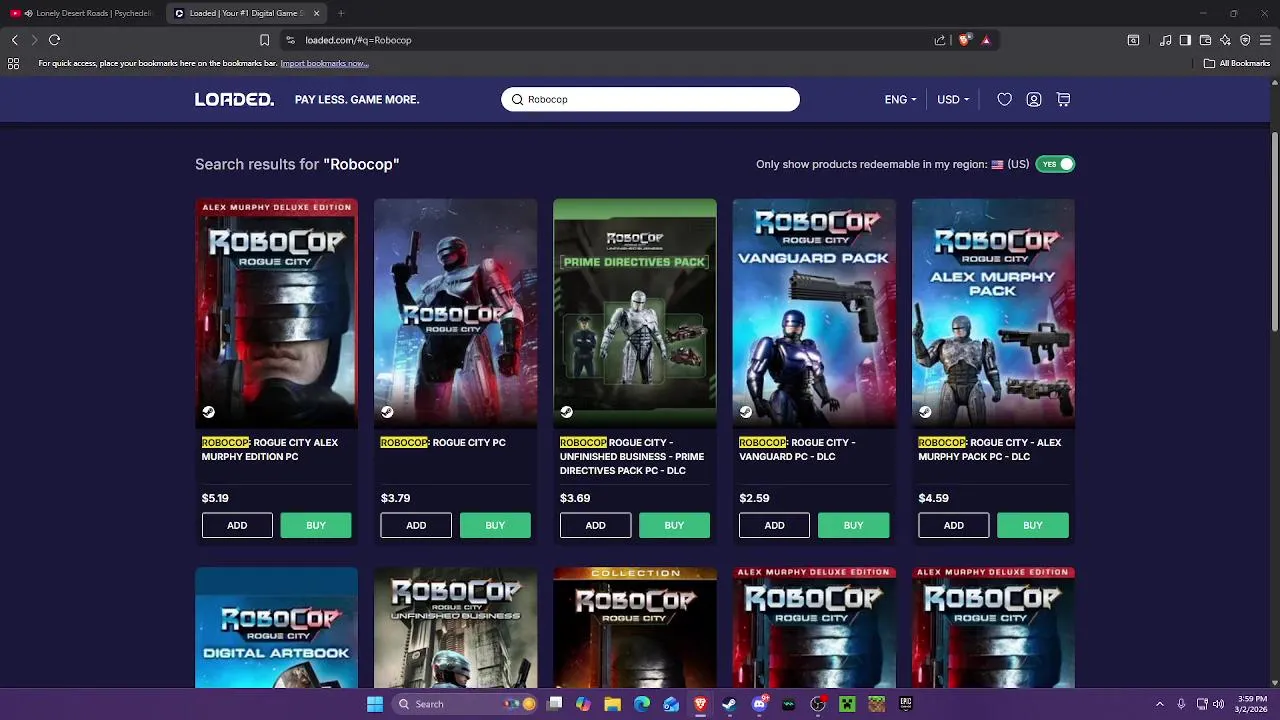Select the Loaded Digital Game tab

click(246, 13)
